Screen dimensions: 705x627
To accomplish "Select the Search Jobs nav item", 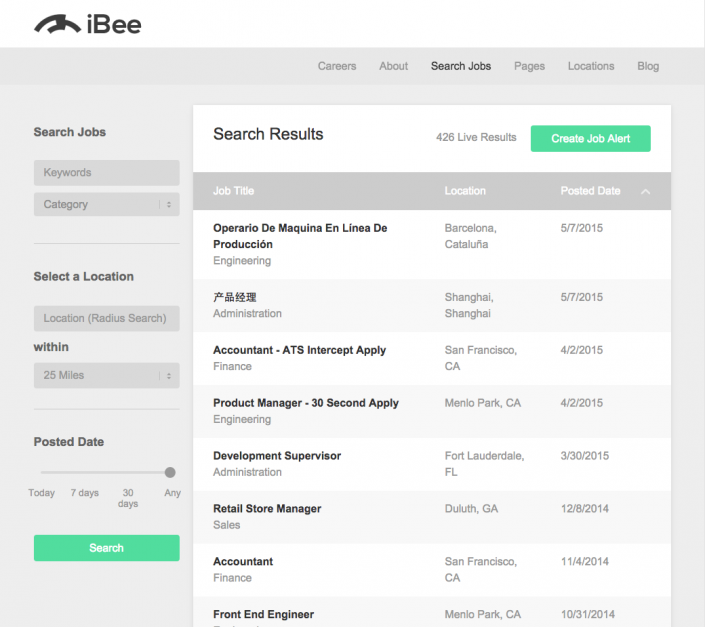I will (x=461, y=66).
